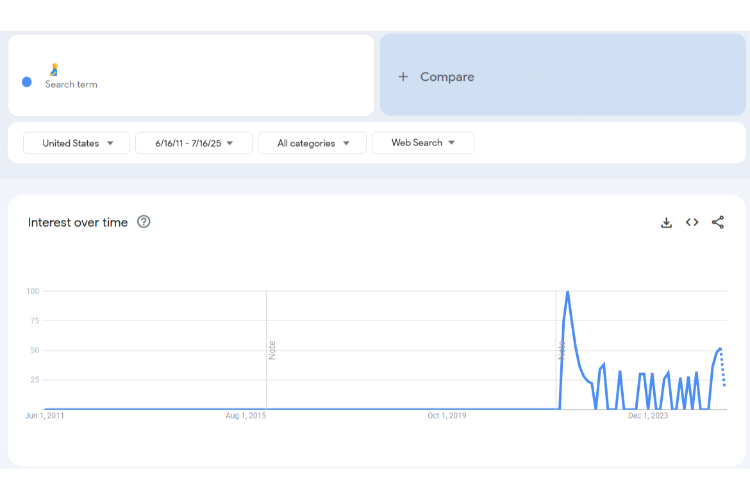
Task: Add a comparison with the Compare button
Action: 436,77
